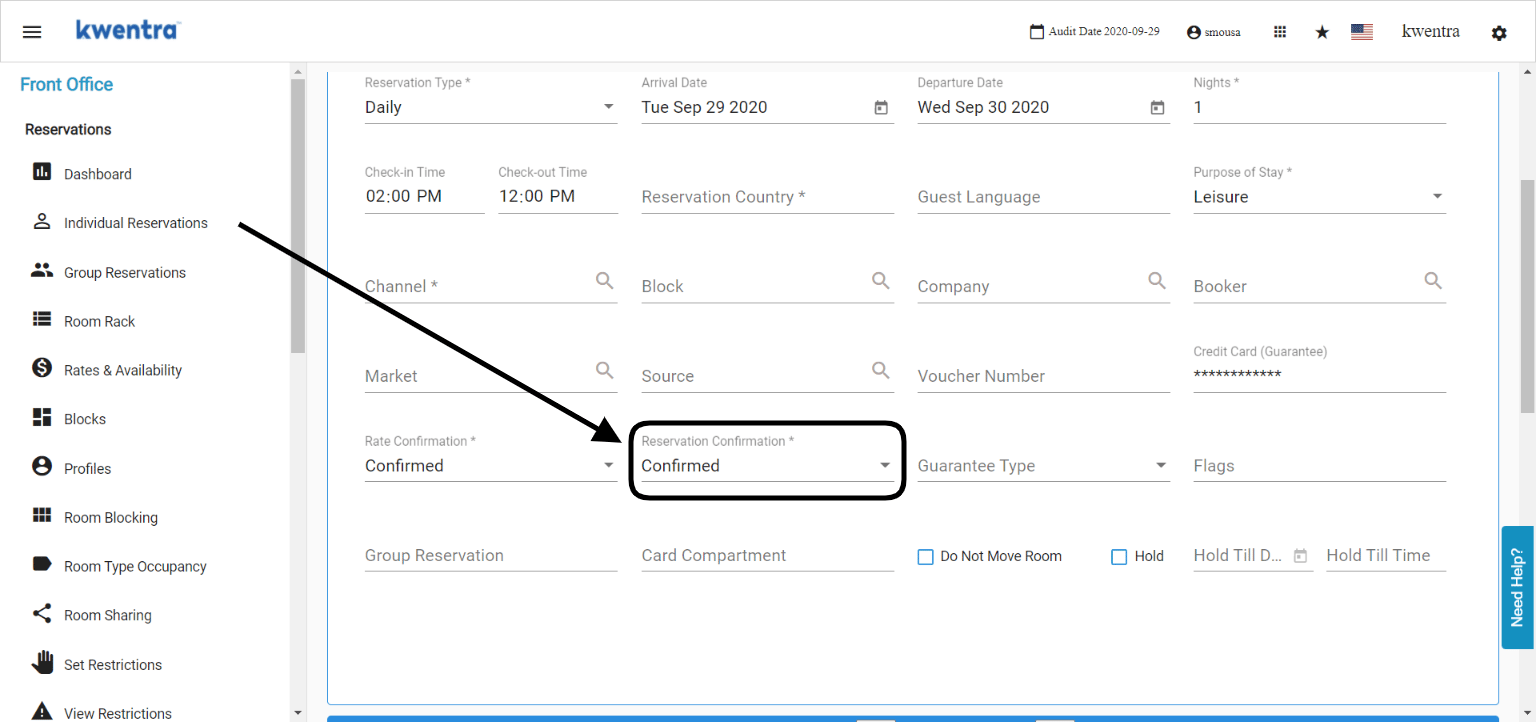The height and width of the screenshot is (722, 1536).
Task: Open Dashboard in the sidebar
Action: click(x=98, y=174)
